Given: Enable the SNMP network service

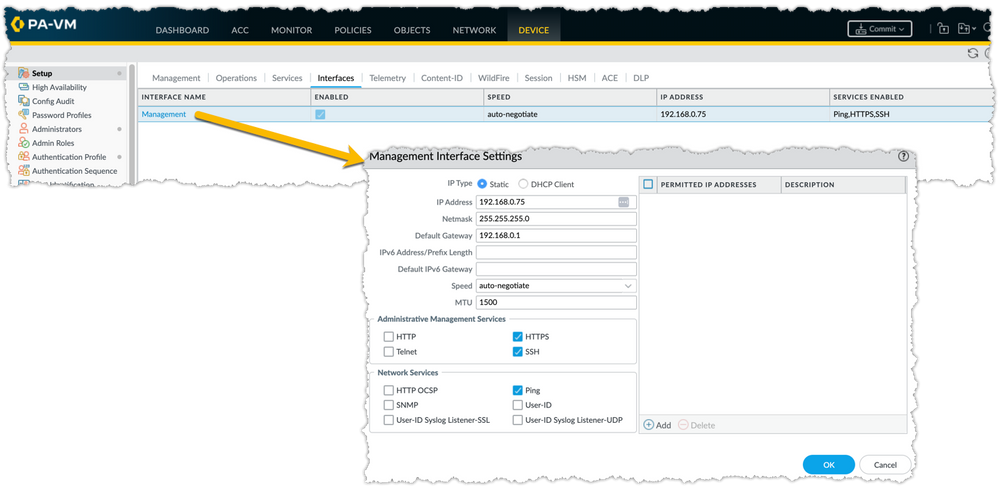Looking at the screenshot, I should pyautogui.click(x=389, y=405).
